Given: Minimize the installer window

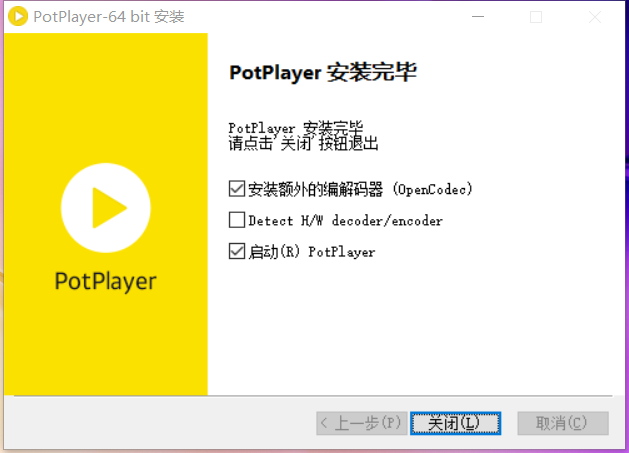Looking at the screenshot, I should pyautogui.click(x=478, y=17).
